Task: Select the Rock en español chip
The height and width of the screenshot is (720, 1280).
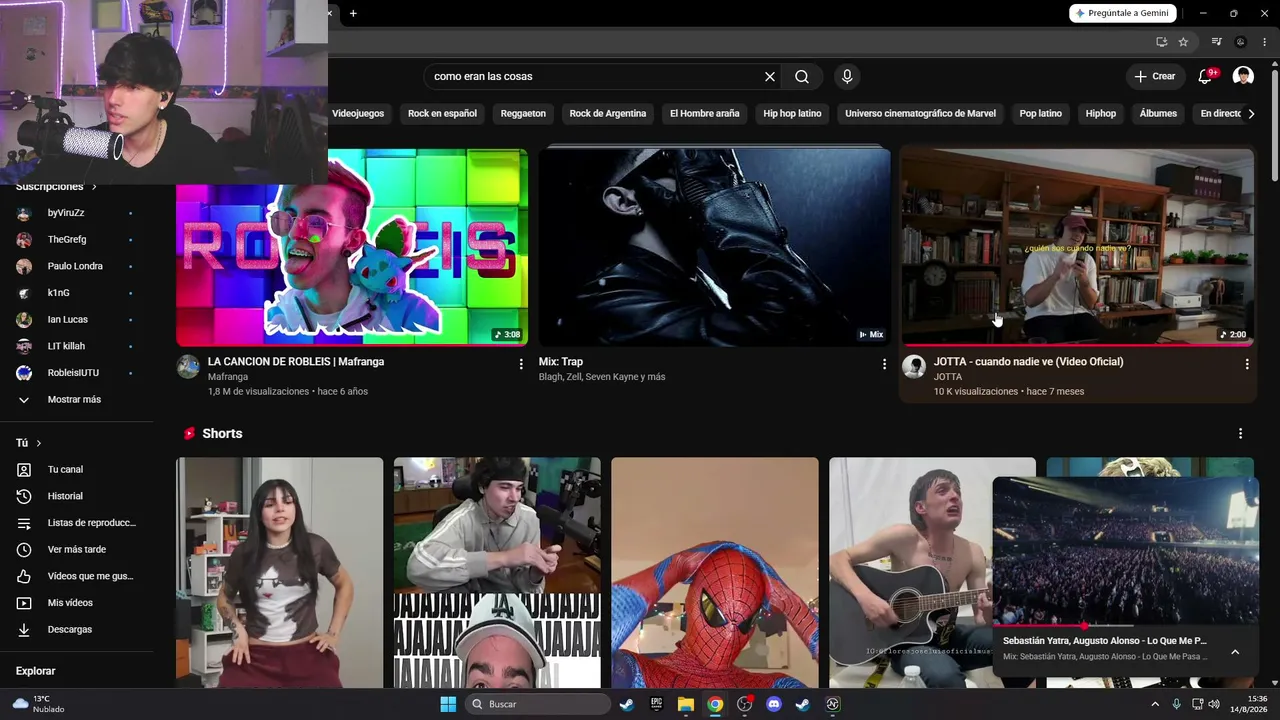Action: tap(442, 114)
